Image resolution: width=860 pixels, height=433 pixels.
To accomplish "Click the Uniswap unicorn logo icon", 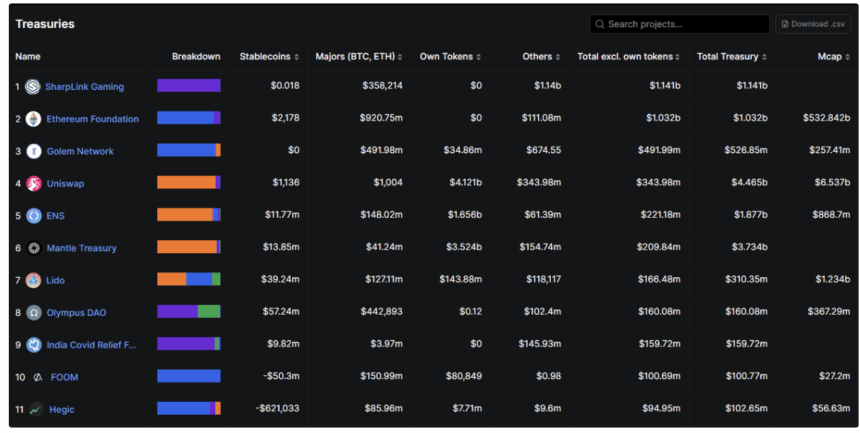I will 34,183.
